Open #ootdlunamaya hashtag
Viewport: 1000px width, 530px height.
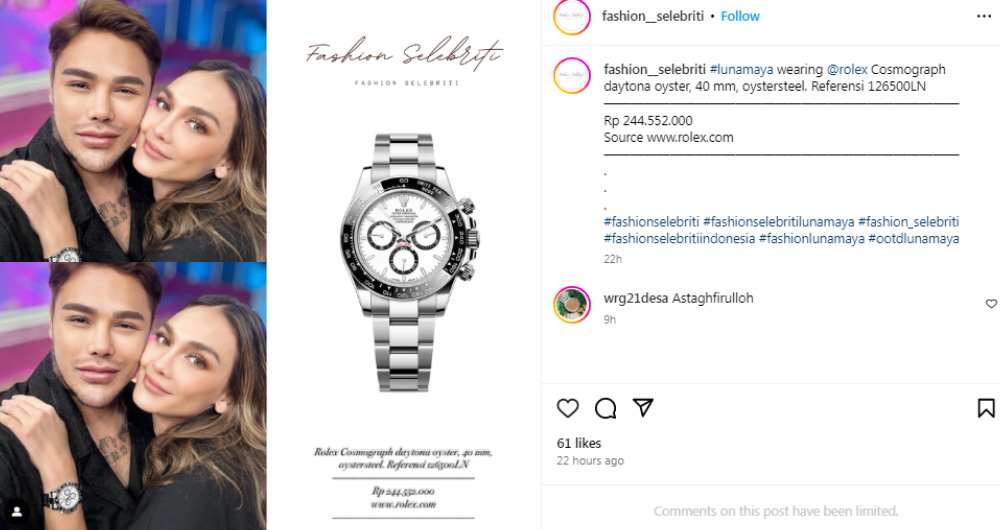(x=913, y=239)
